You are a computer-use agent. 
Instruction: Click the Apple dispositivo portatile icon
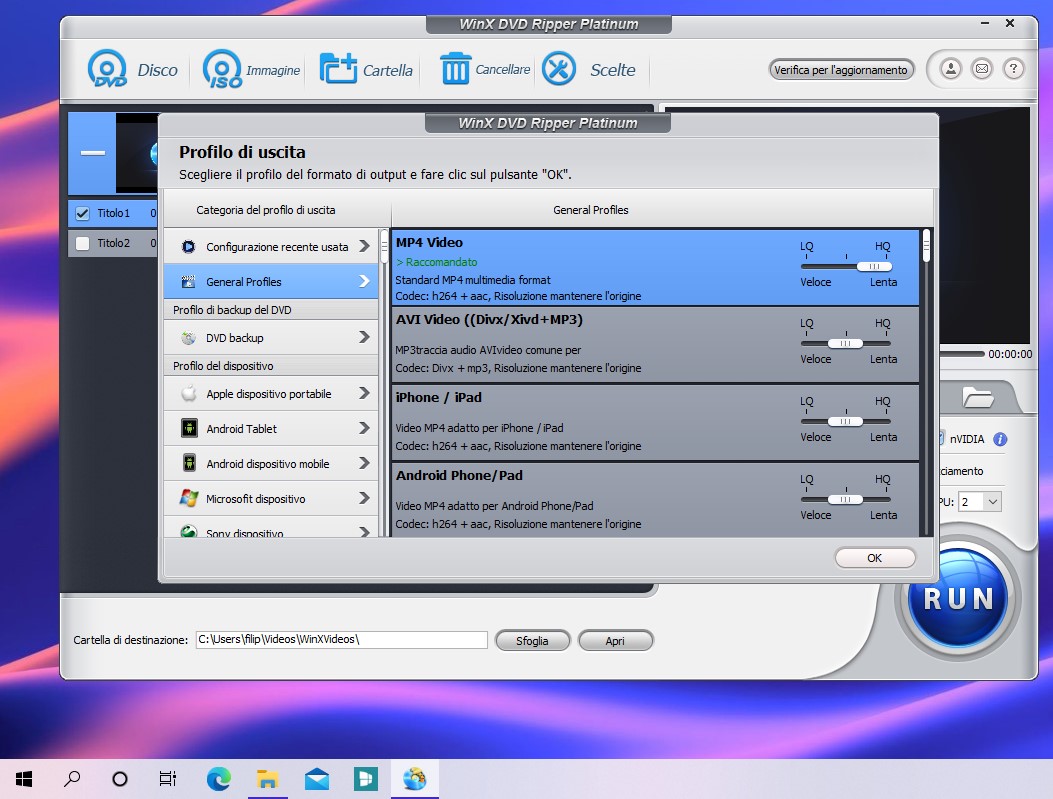tap(189, 393)
